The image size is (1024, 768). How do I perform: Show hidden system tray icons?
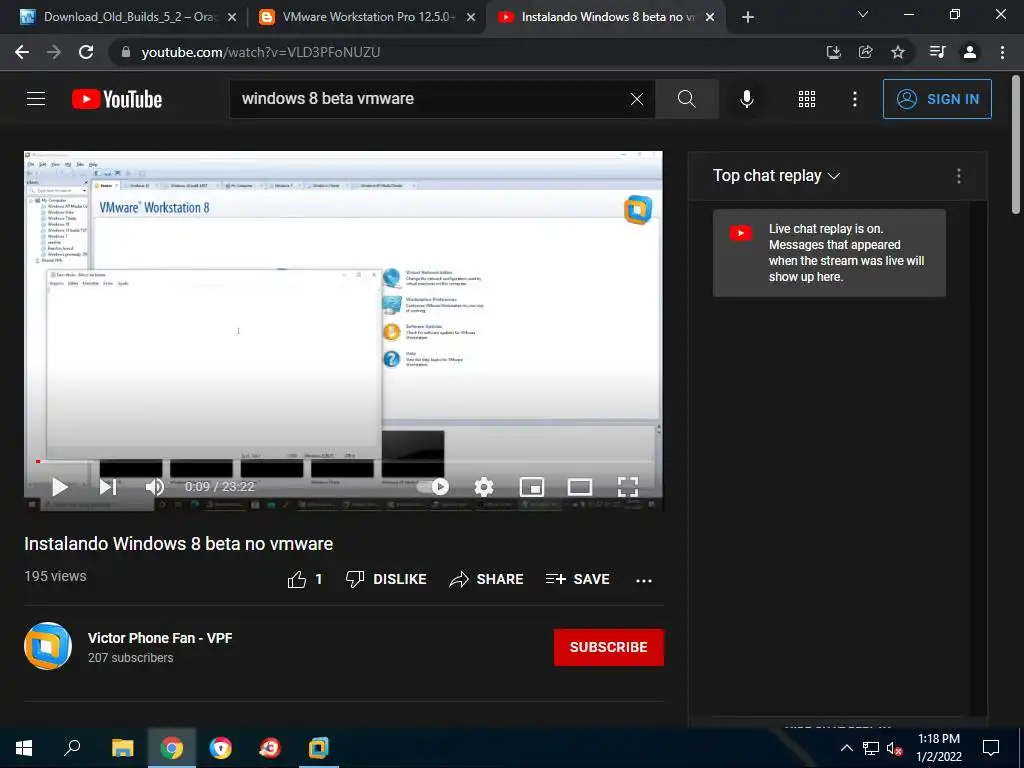[846, 748]
